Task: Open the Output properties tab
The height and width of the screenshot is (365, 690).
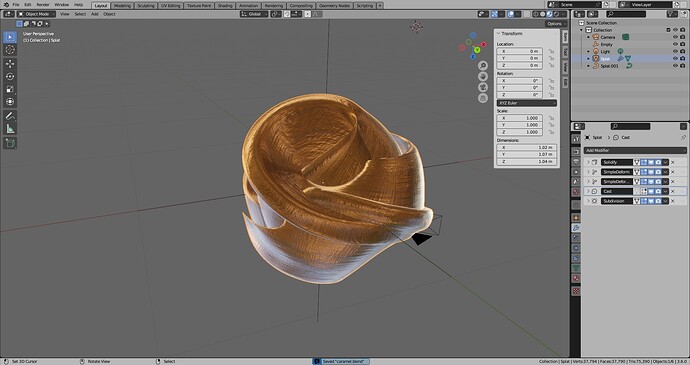Action: [x=576, y=162]
